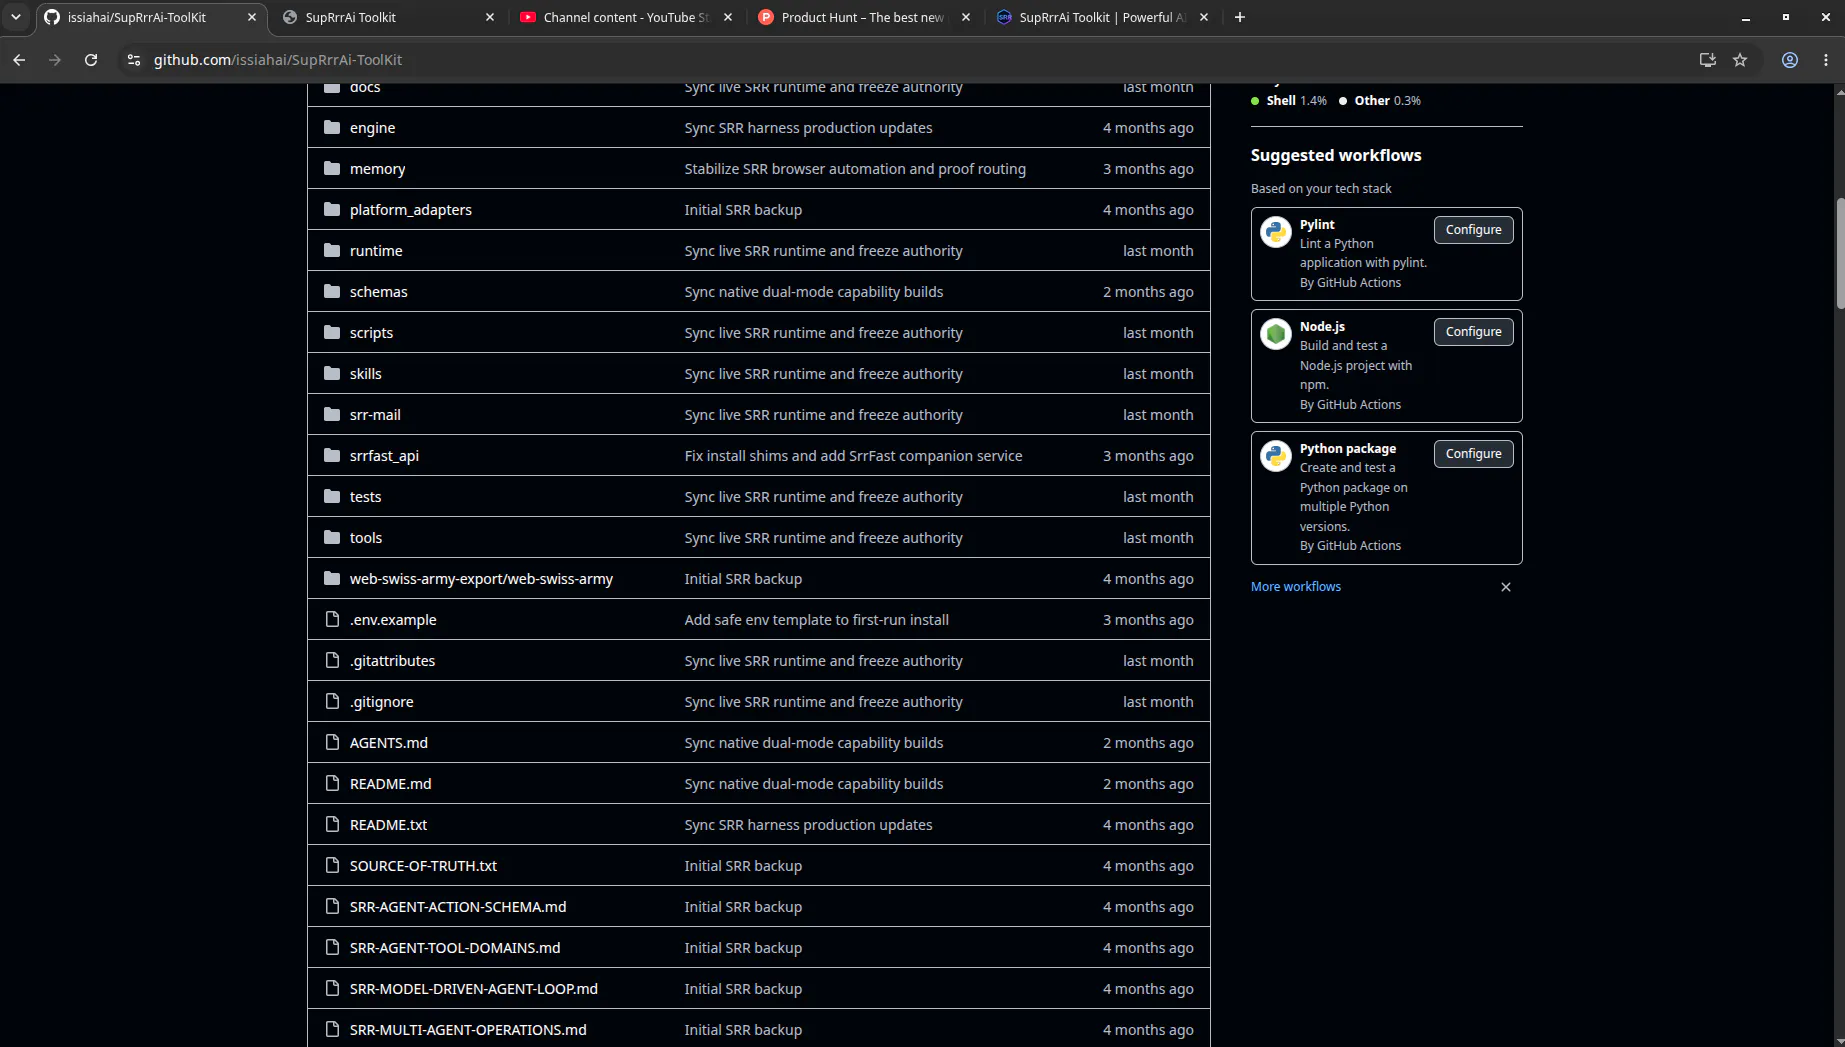This screenshot has width=1845, height=1047.
Task: Click the install app icon in address bar
Action: tap(1708, 60)
